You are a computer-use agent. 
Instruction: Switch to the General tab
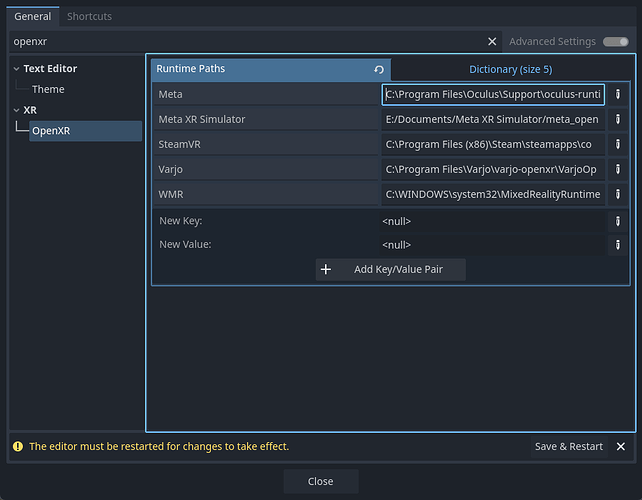(33, 16)
